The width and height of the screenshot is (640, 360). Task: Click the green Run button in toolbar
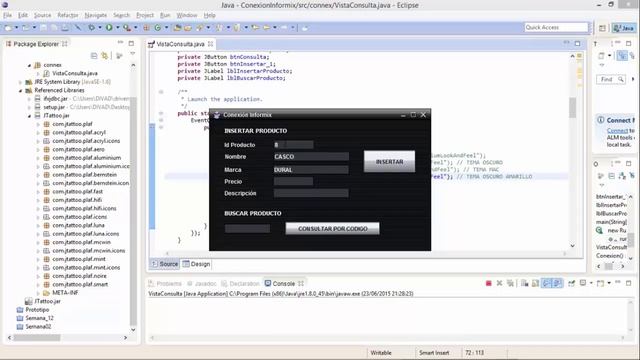pos(109,28)
